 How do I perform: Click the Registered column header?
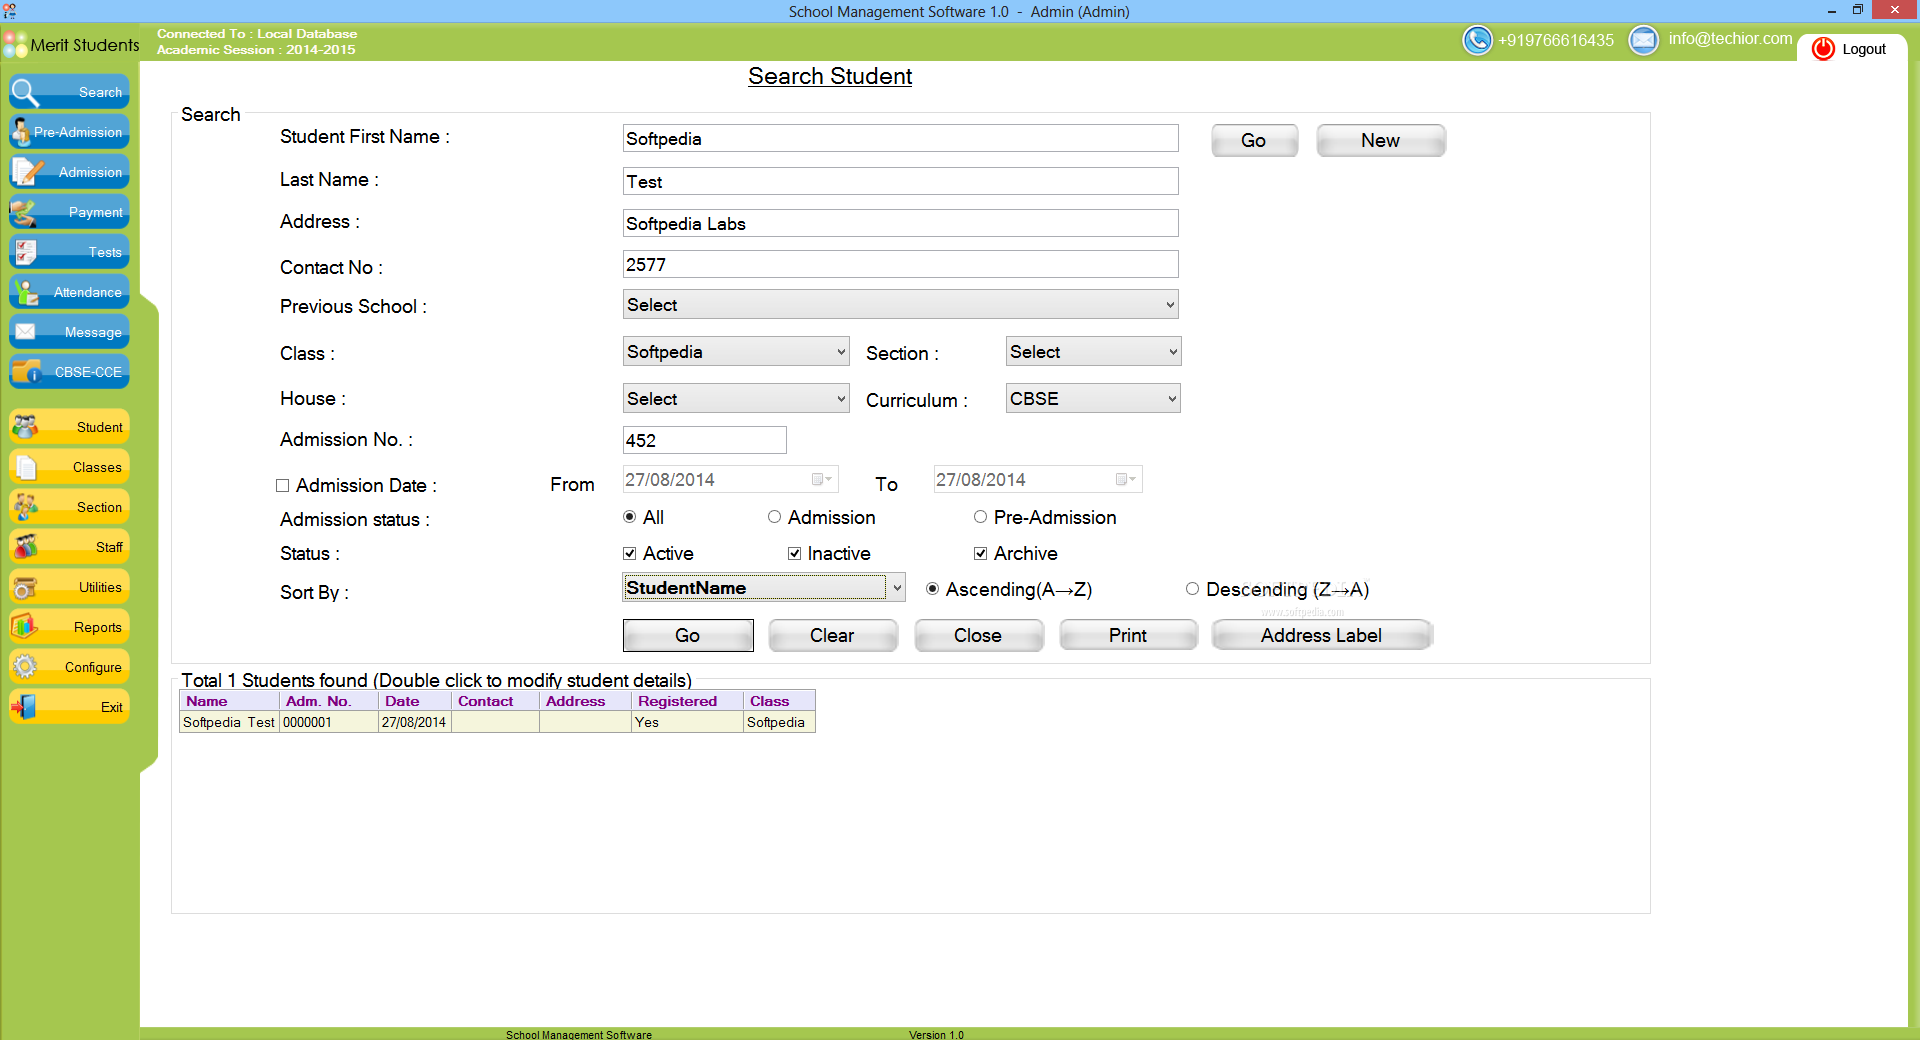688,701
